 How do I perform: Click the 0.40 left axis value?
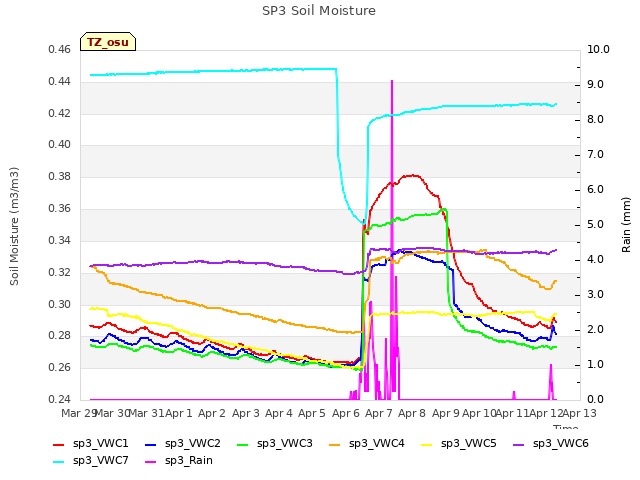(x=60, y=145)
